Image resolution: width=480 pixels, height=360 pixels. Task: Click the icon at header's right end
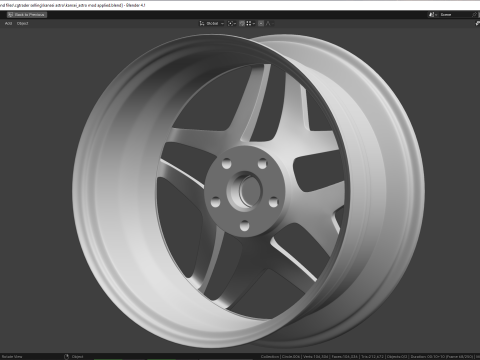coord(477,23)
